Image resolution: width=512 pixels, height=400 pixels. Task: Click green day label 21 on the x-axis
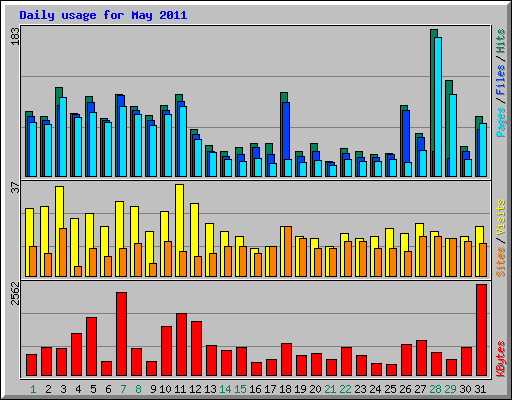tap(330, 389)
